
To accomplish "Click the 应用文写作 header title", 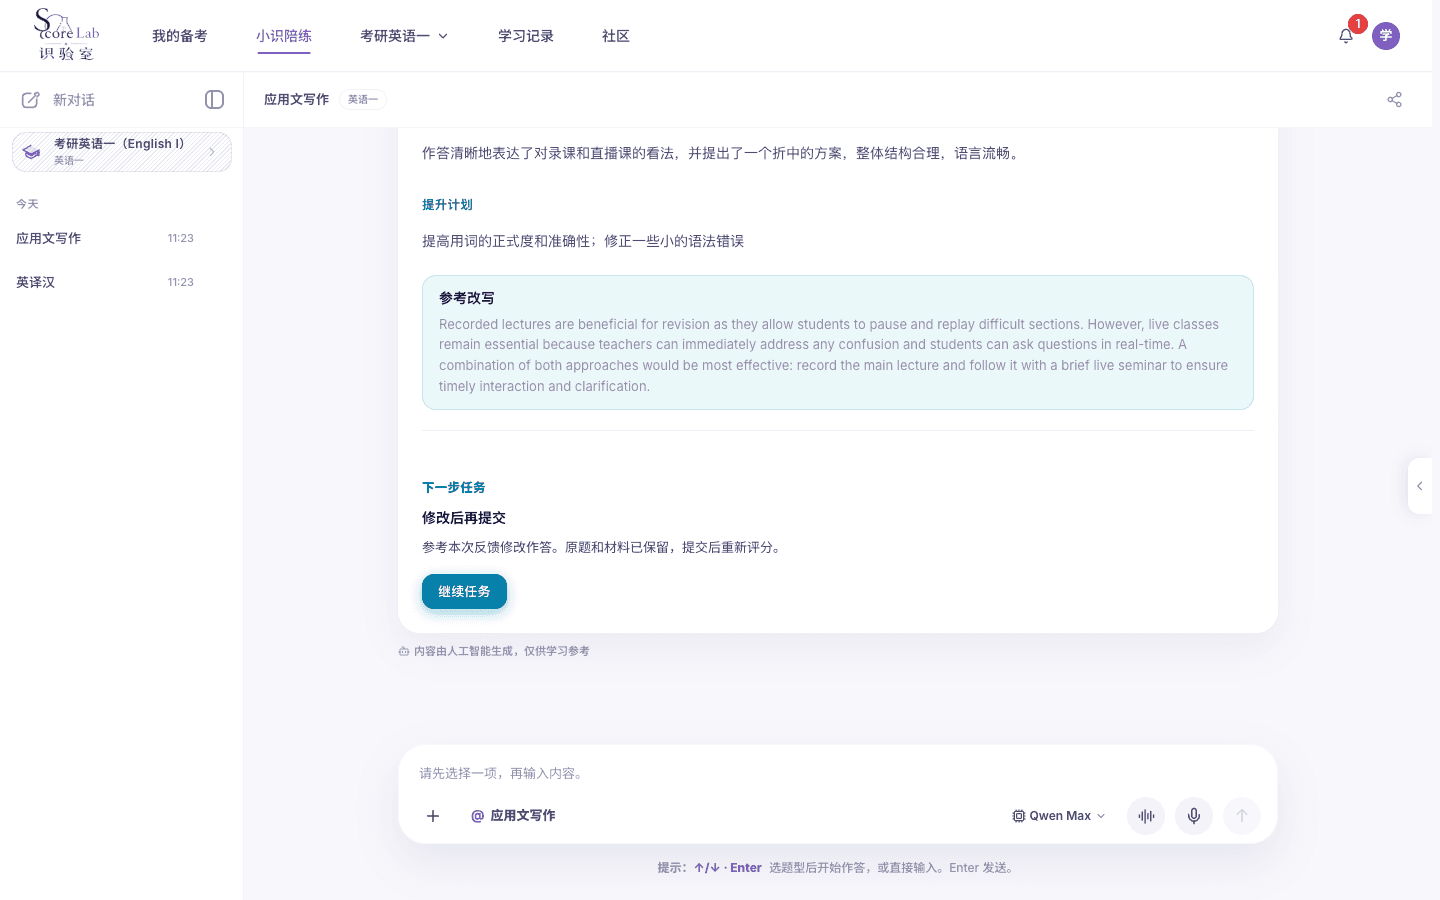I will pos(296,99).
